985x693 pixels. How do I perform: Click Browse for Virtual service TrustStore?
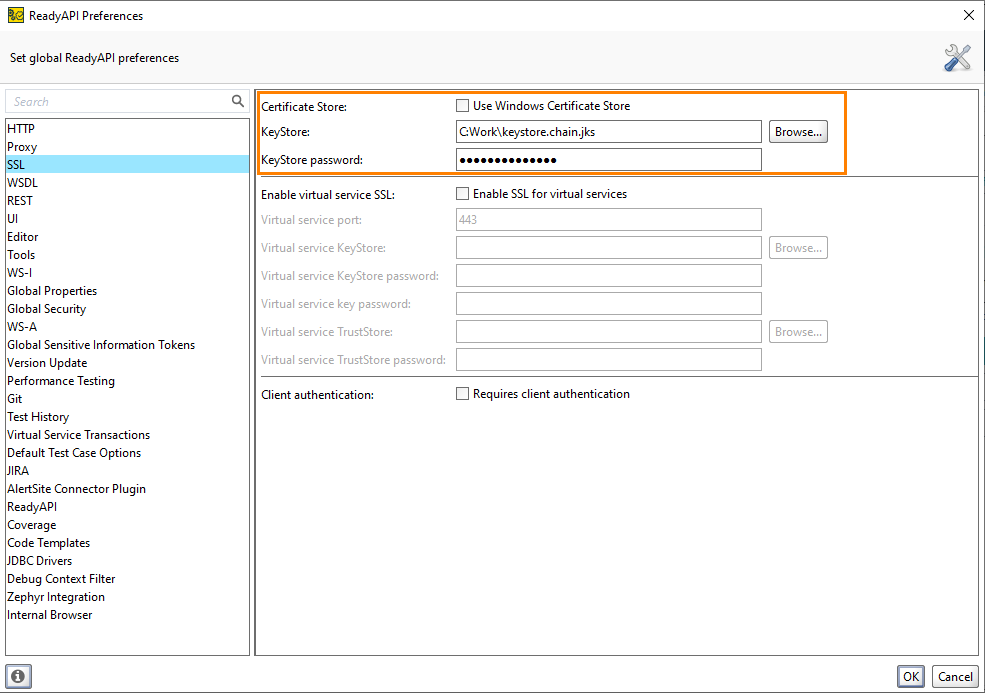(798, 332)
